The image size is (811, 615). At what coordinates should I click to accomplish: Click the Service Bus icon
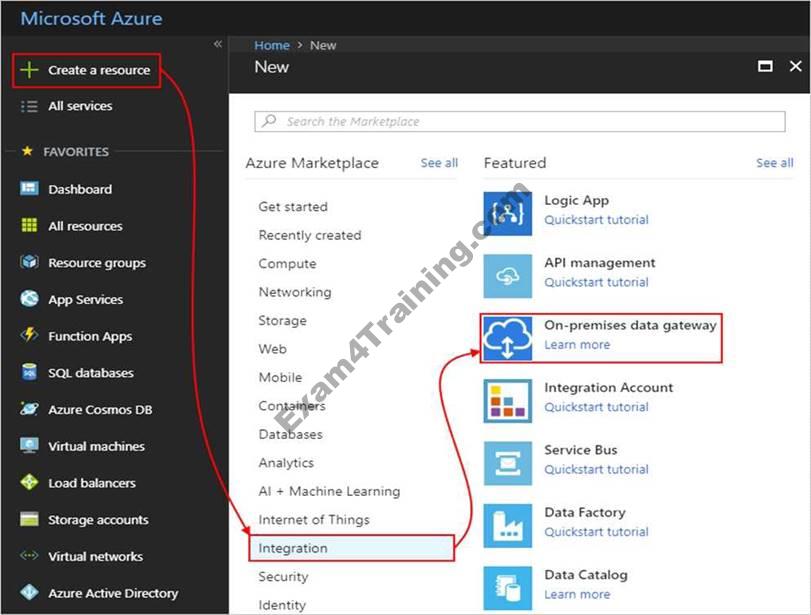pos(507,463)
